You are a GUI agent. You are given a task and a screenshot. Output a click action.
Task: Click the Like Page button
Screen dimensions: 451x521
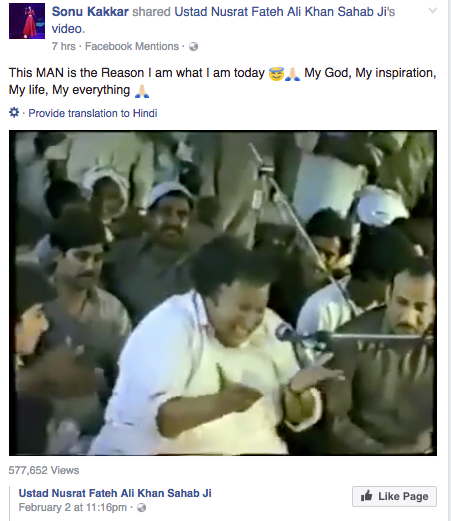click(x=394, y=496)
